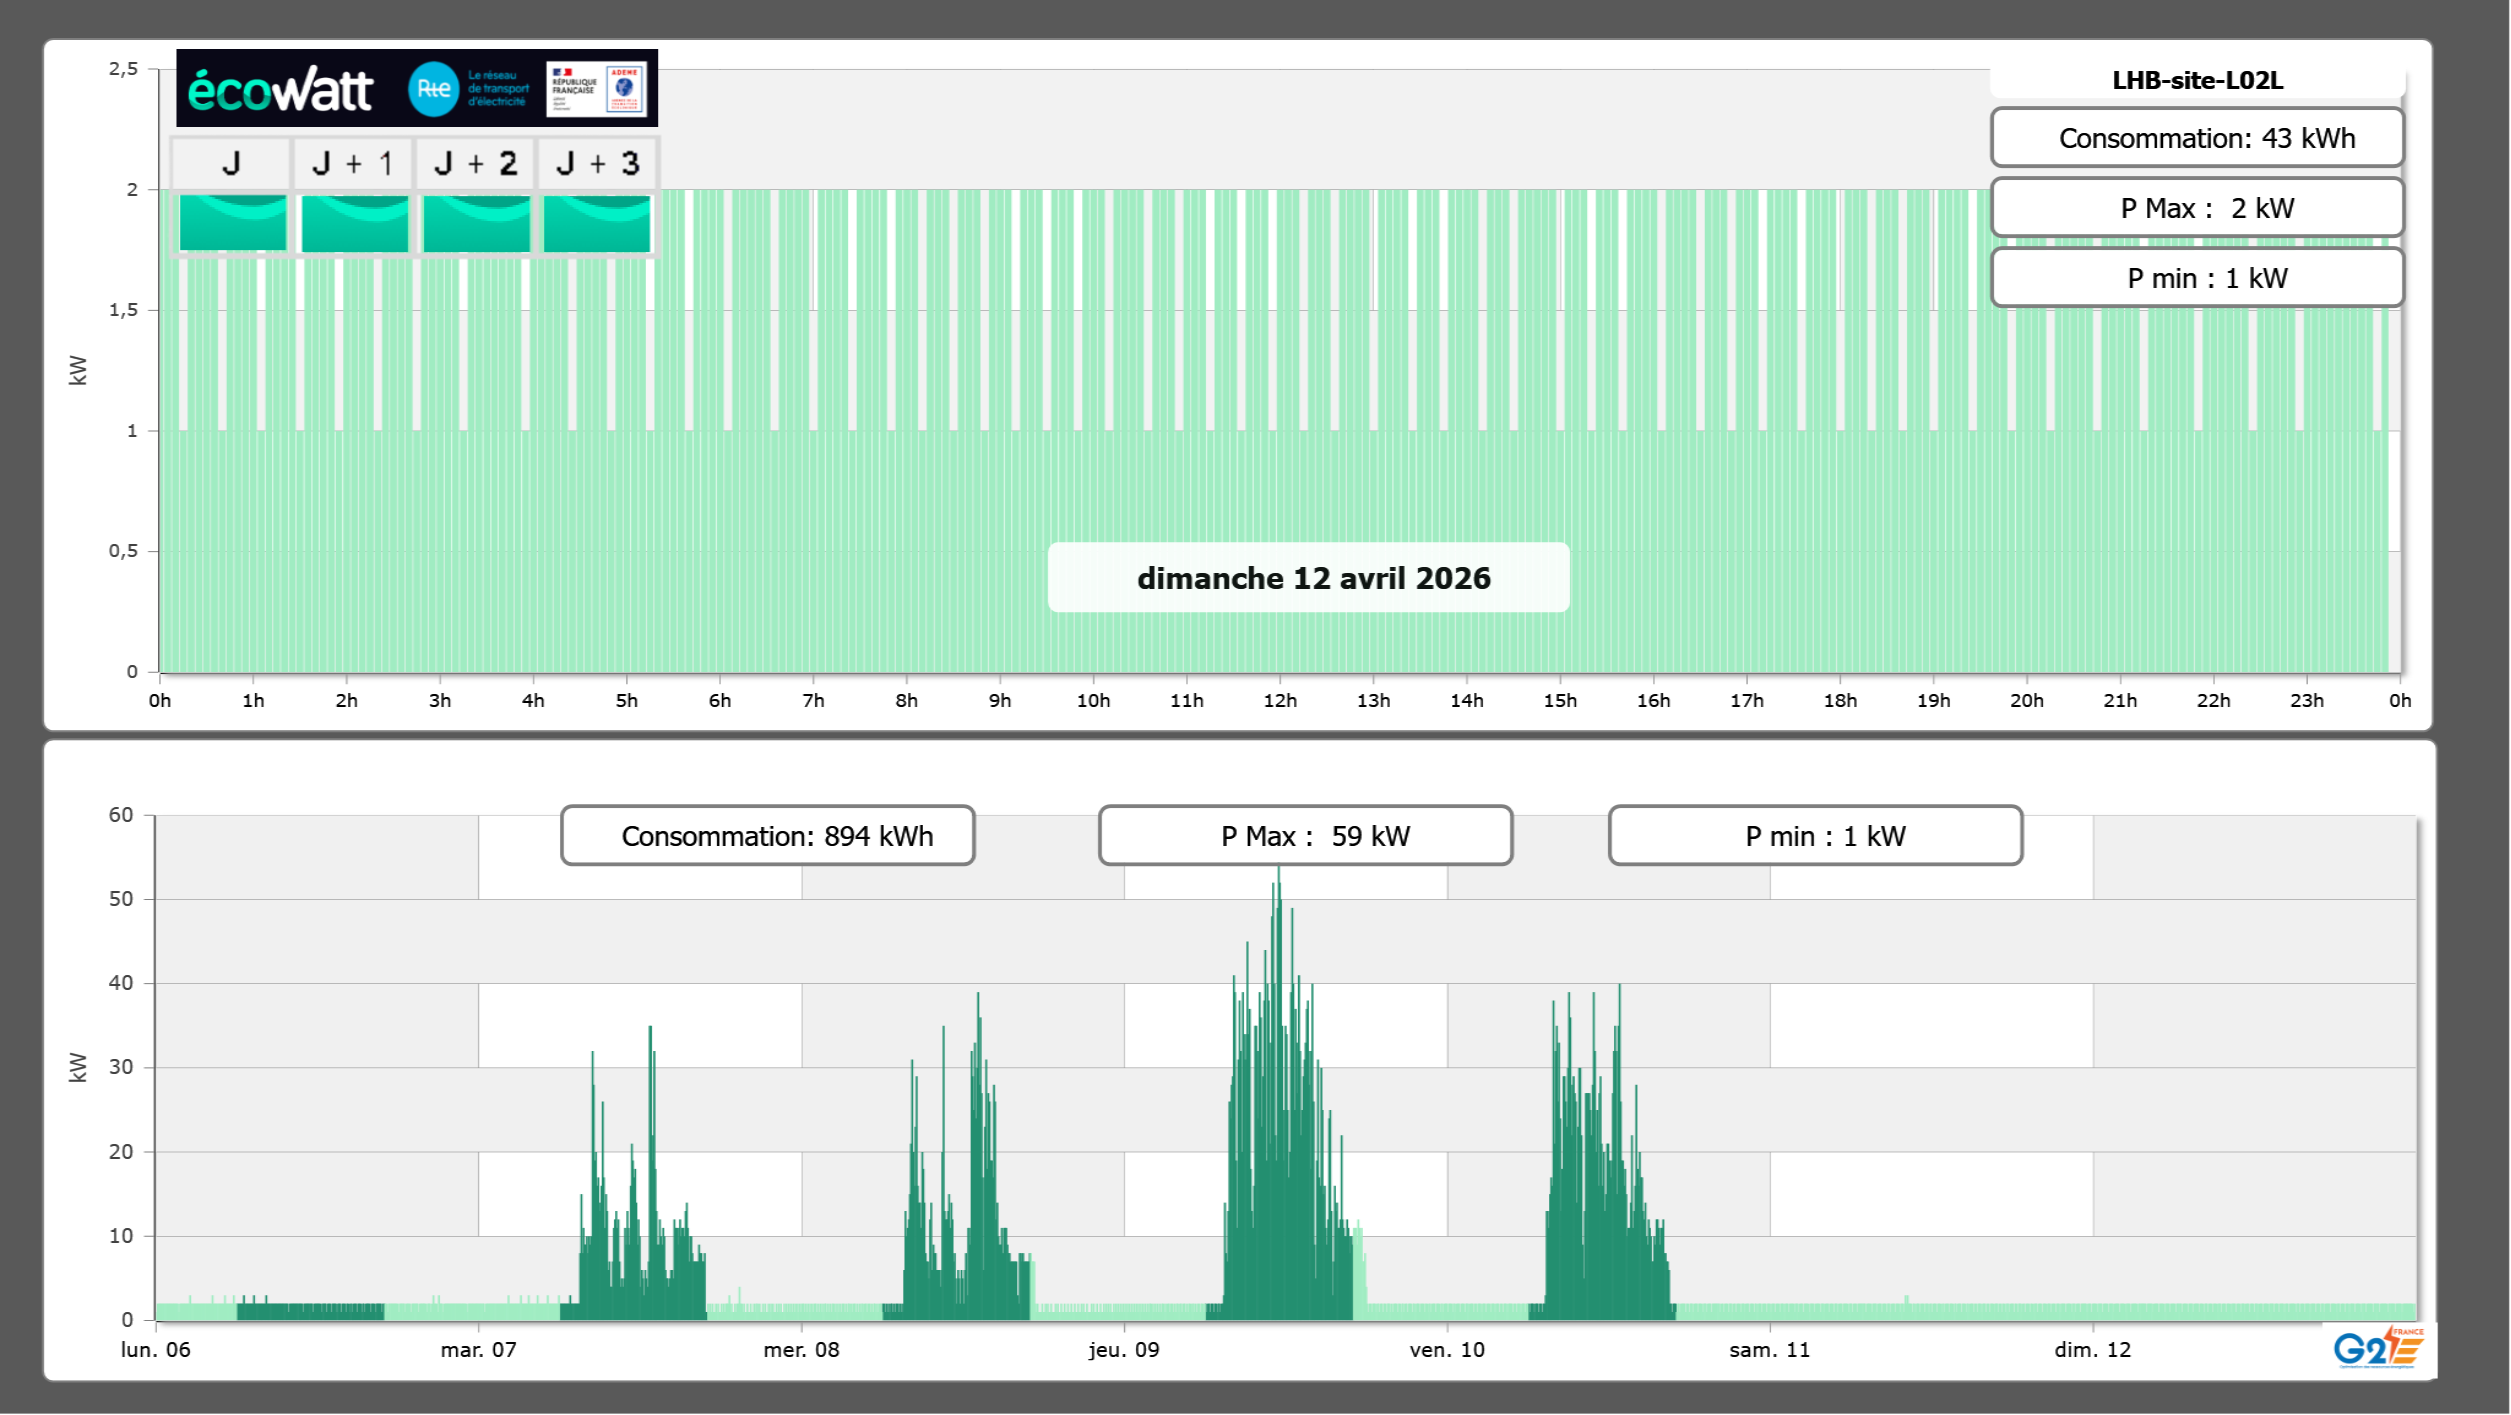
Task: Click the Consommation: 43 kWh box
Action: point(2197,138)
